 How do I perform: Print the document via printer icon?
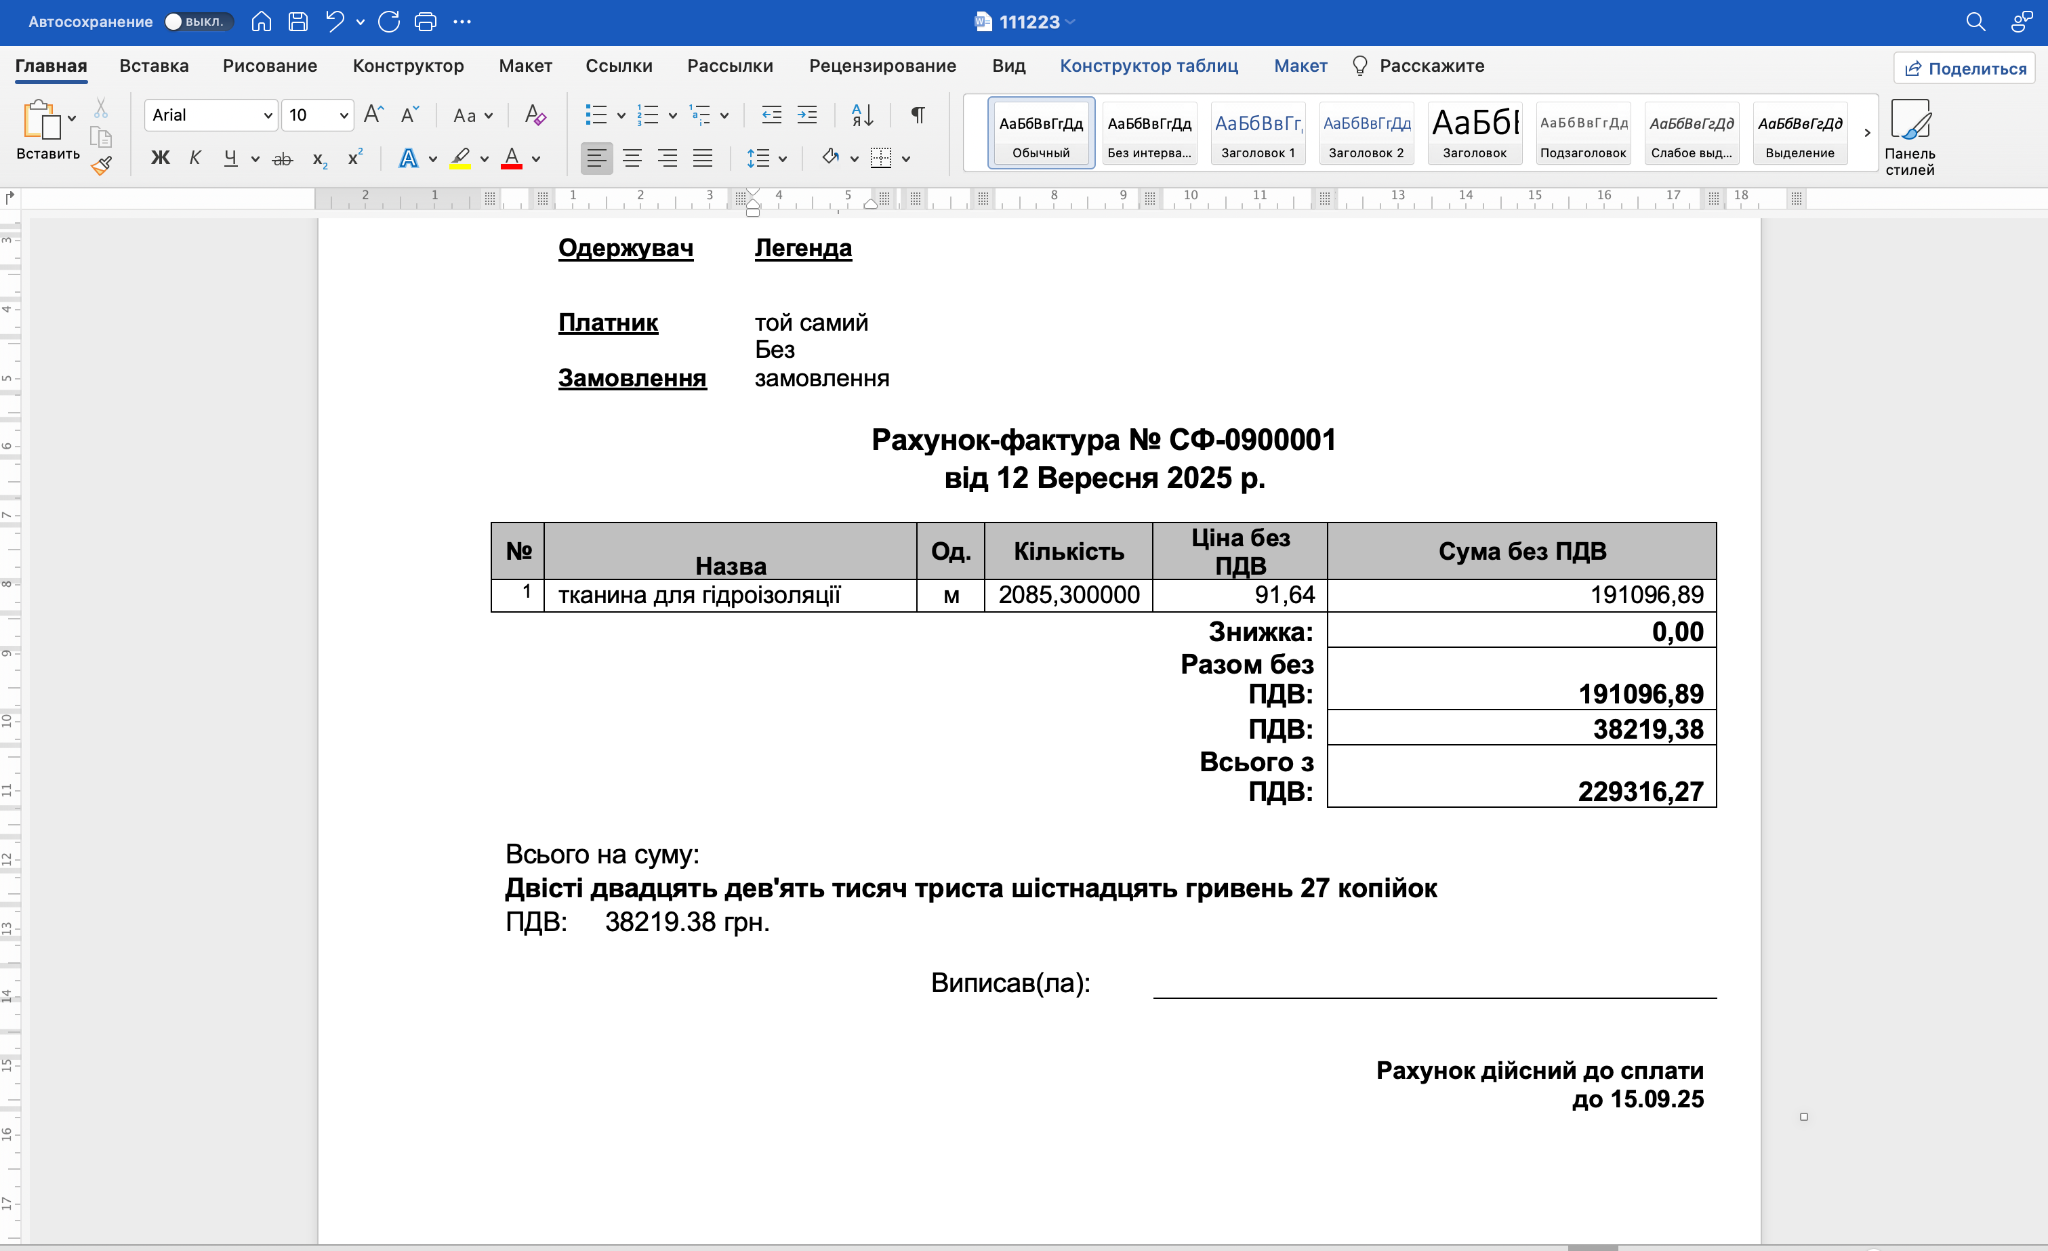click(426, 21)
